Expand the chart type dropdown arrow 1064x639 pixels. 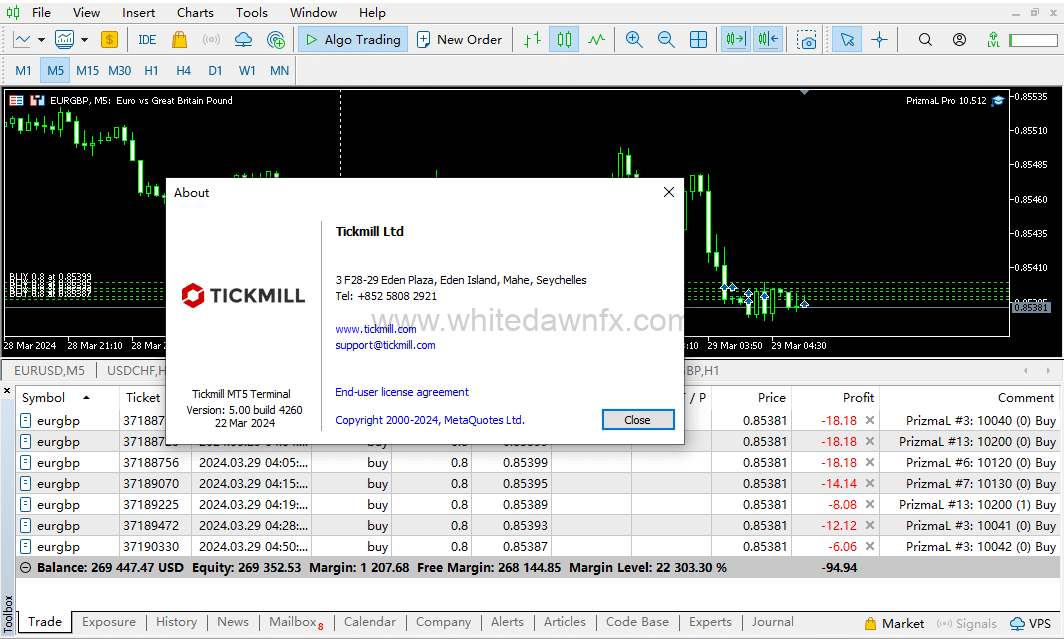click(x=41, y=40)
